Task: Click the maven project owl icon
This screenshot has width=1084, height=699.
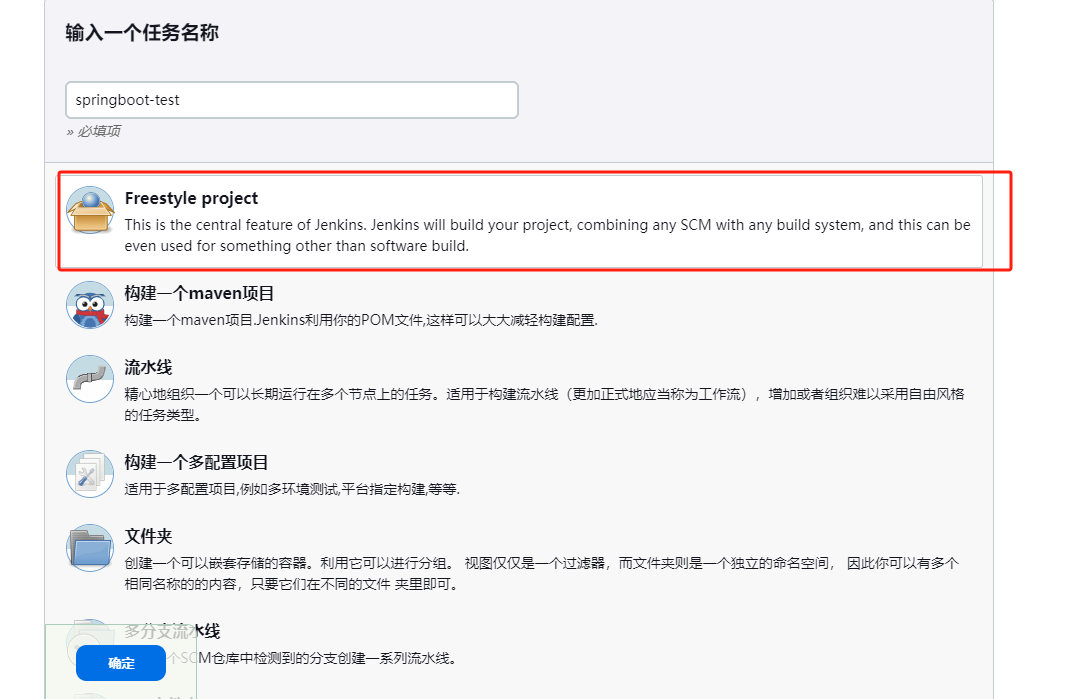Action: pyautogui.click(x=90, y=305)
